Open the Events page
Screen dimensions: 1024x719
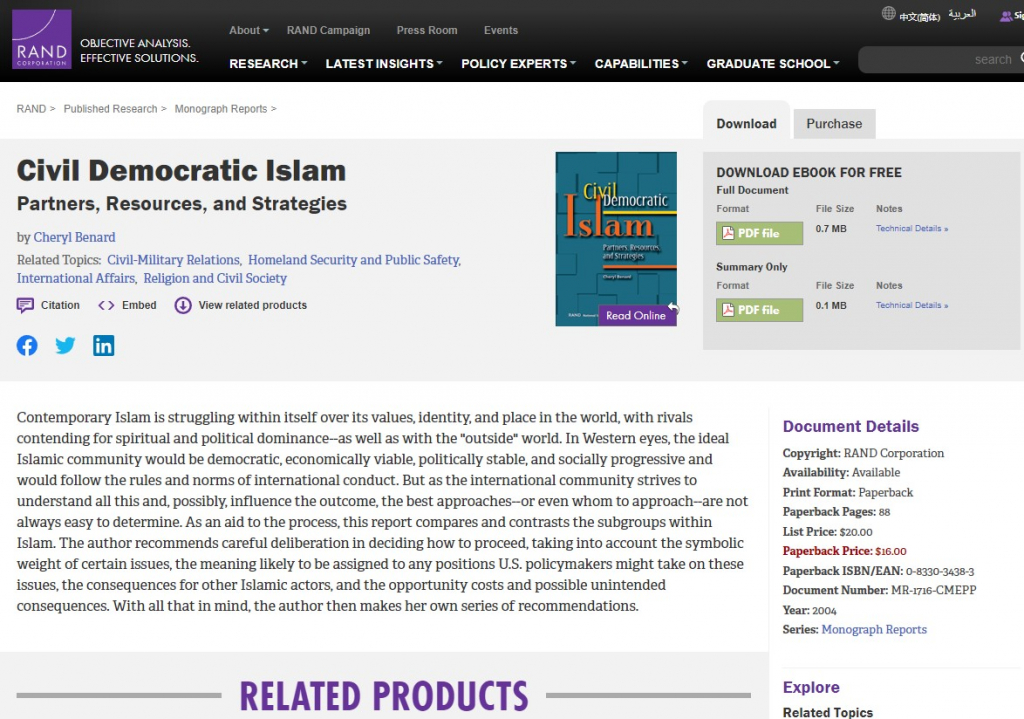[x=501, y=30]
